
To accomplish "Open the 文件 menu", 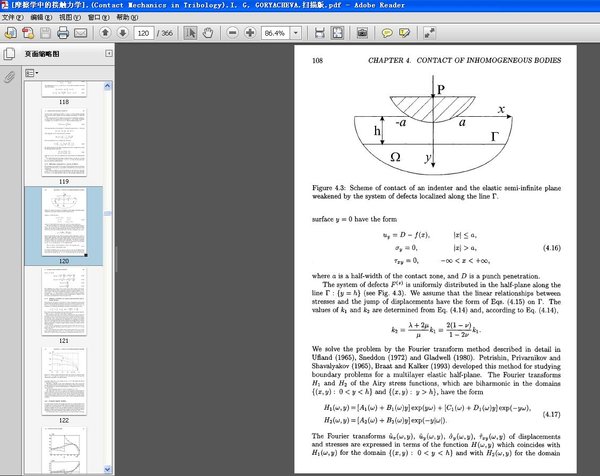I will coord(11,17).
